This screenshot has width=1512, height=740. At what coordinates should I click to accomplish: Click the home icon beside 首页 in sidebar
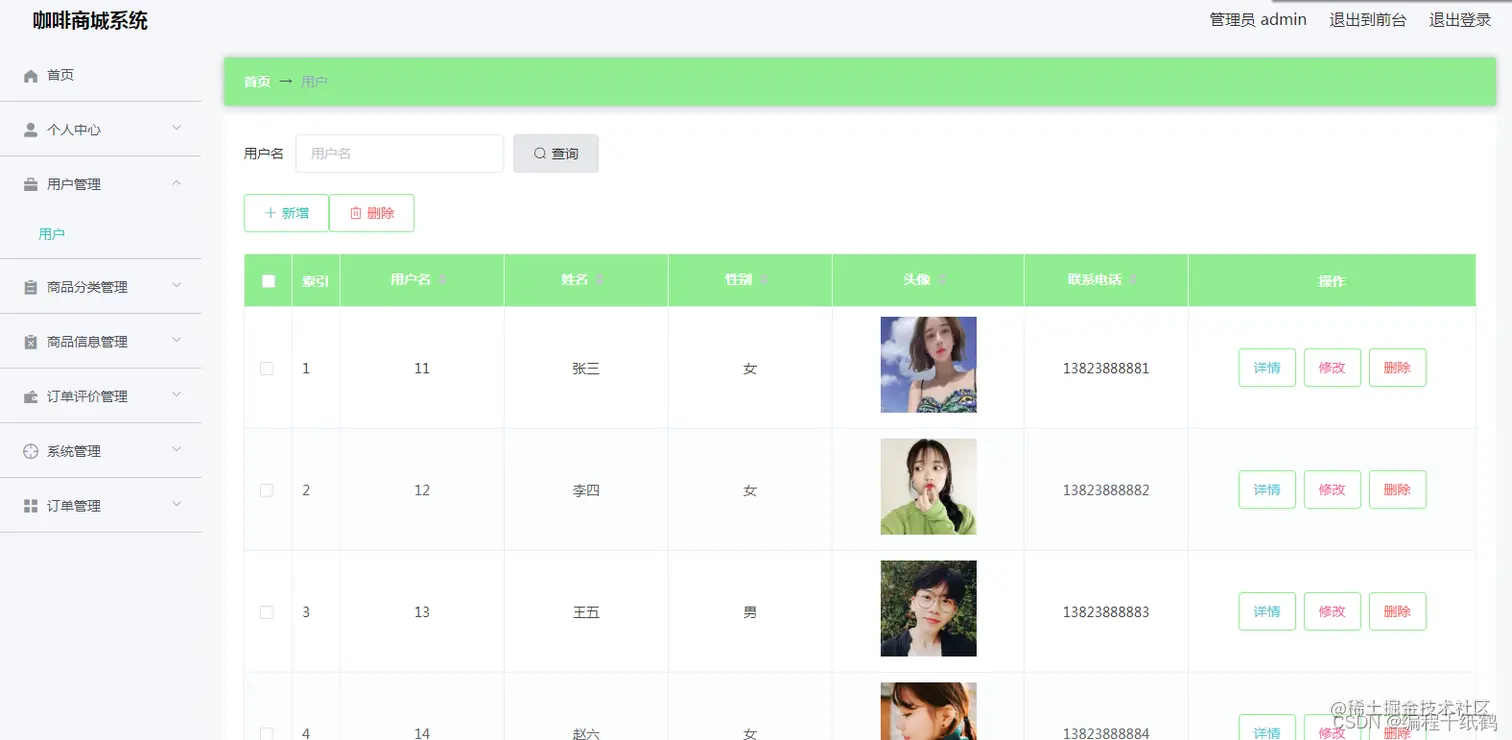(x=30, y=76)
